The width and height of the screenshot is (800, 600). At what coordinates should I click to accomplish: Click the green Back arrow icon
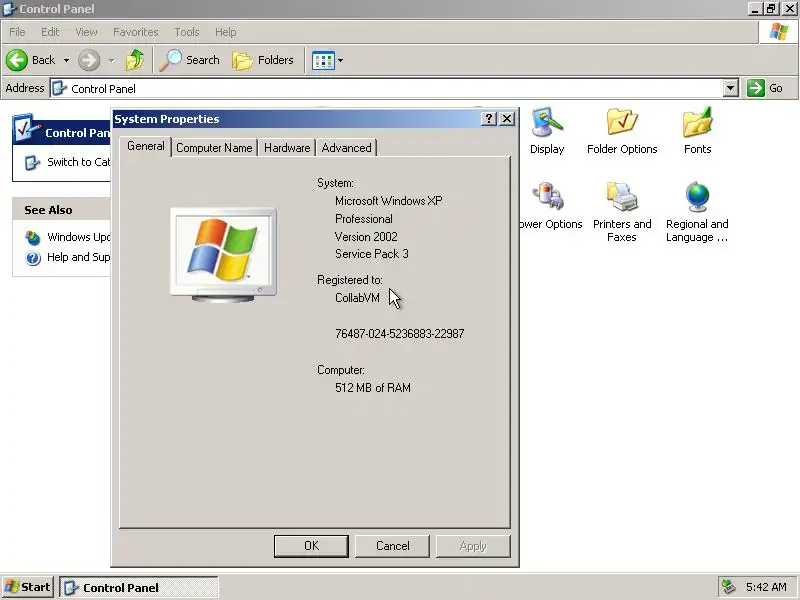coord(16,60)
